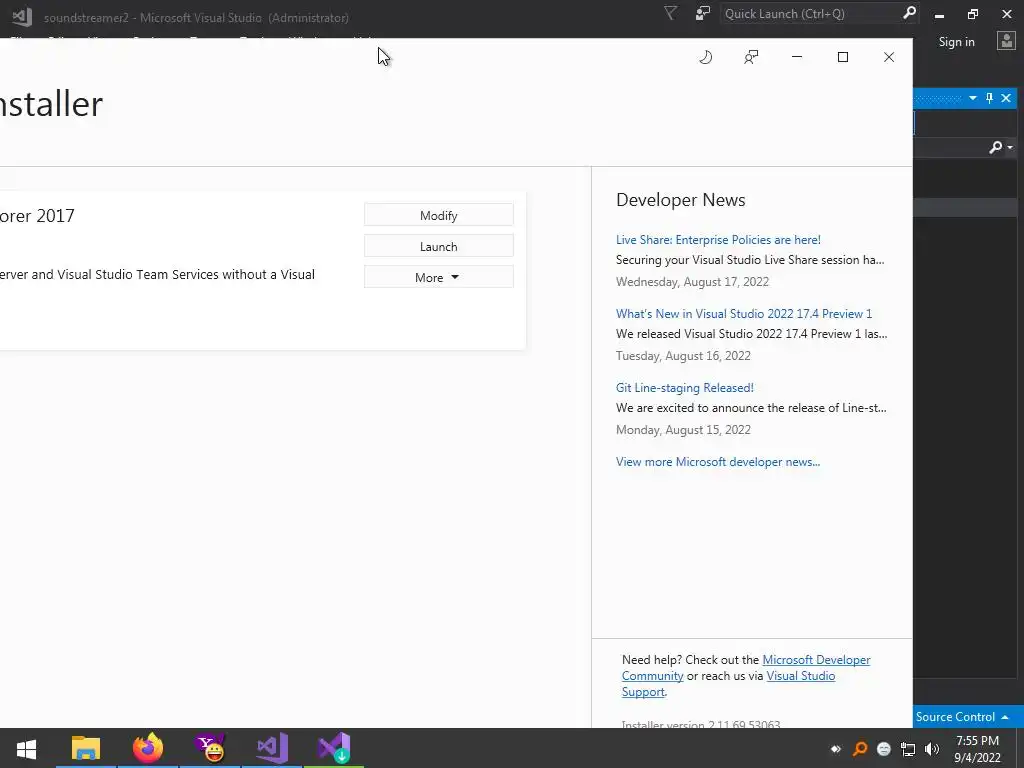Maximize the Visual Studio Installer window
Viewport: 1024px width, 768px height.
pos(842,57)
